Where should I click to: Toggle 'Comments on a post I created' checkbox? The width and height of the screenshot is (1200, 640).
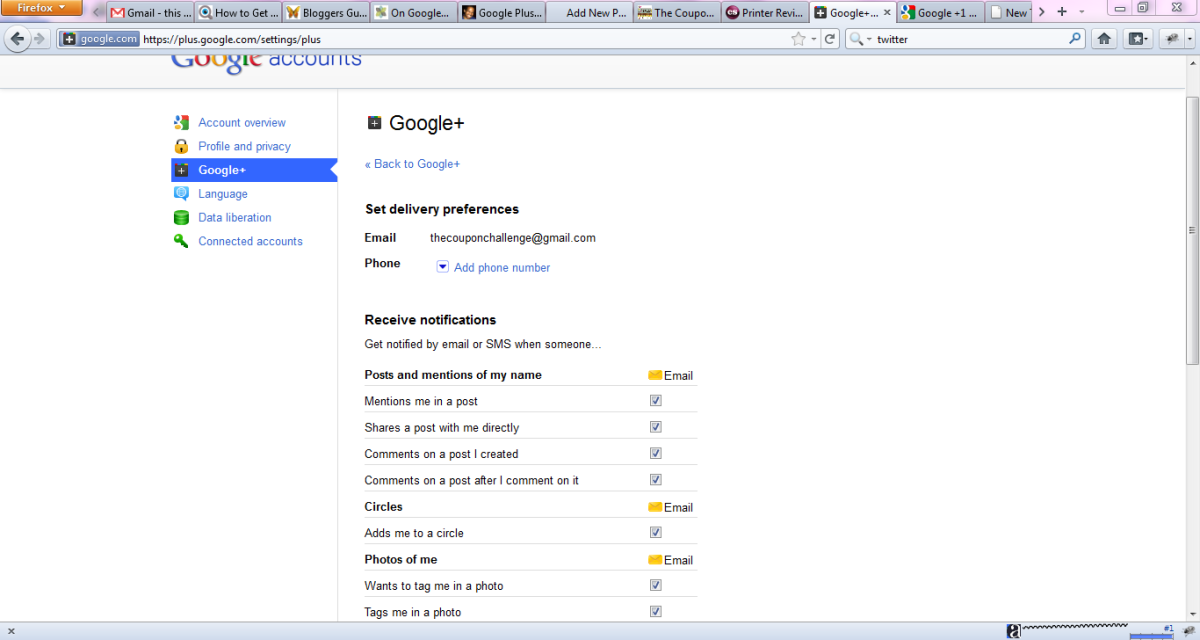click(x=656, y=453)
